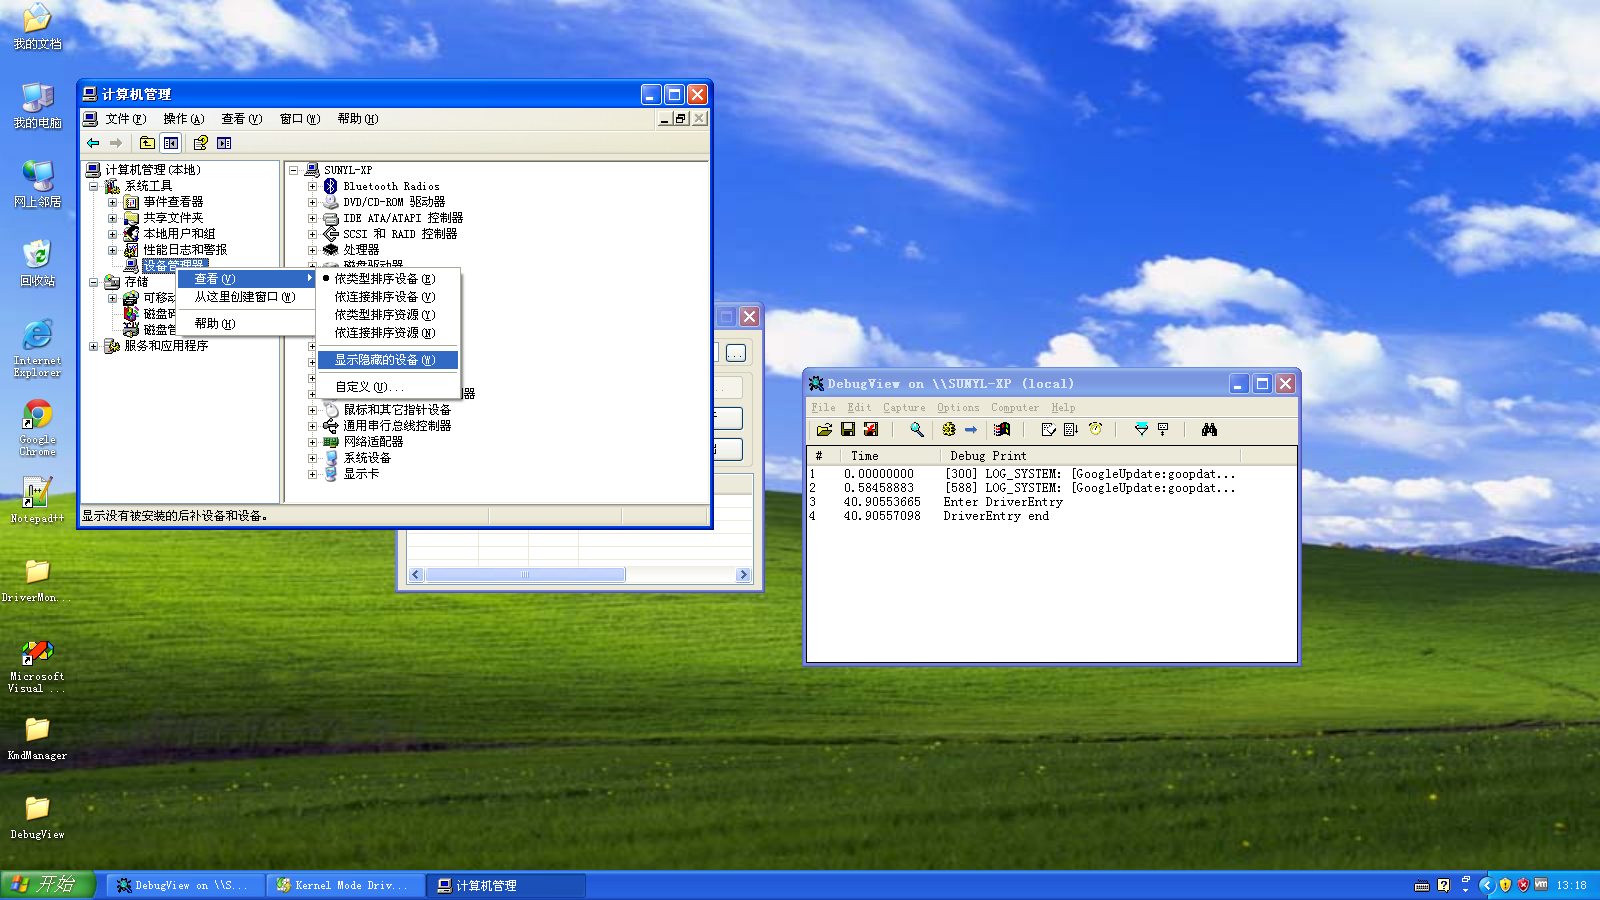Expand the 共享文件夹 tree node
Viewport: 1600px width, 900px height.
pos(113,218)
